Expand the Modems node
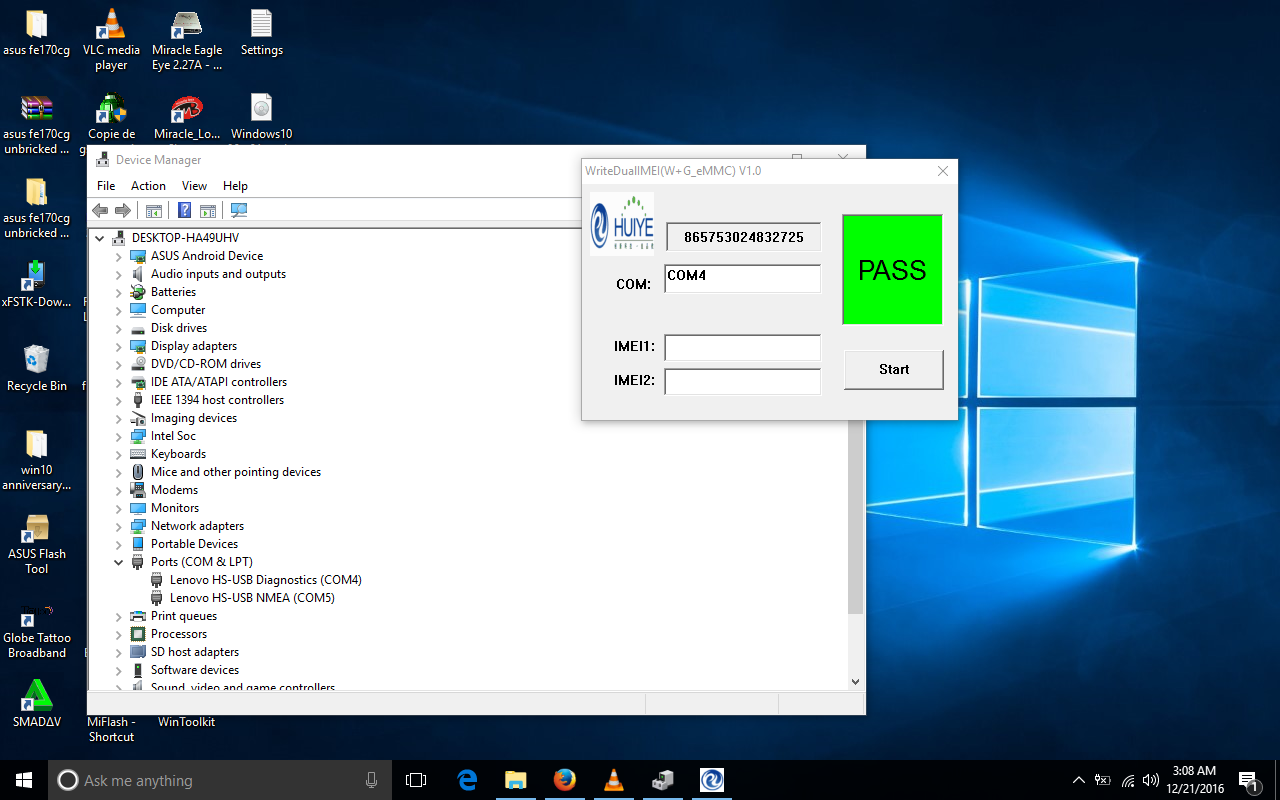This screenshot has height=800, width=1280. pos(118,490)
